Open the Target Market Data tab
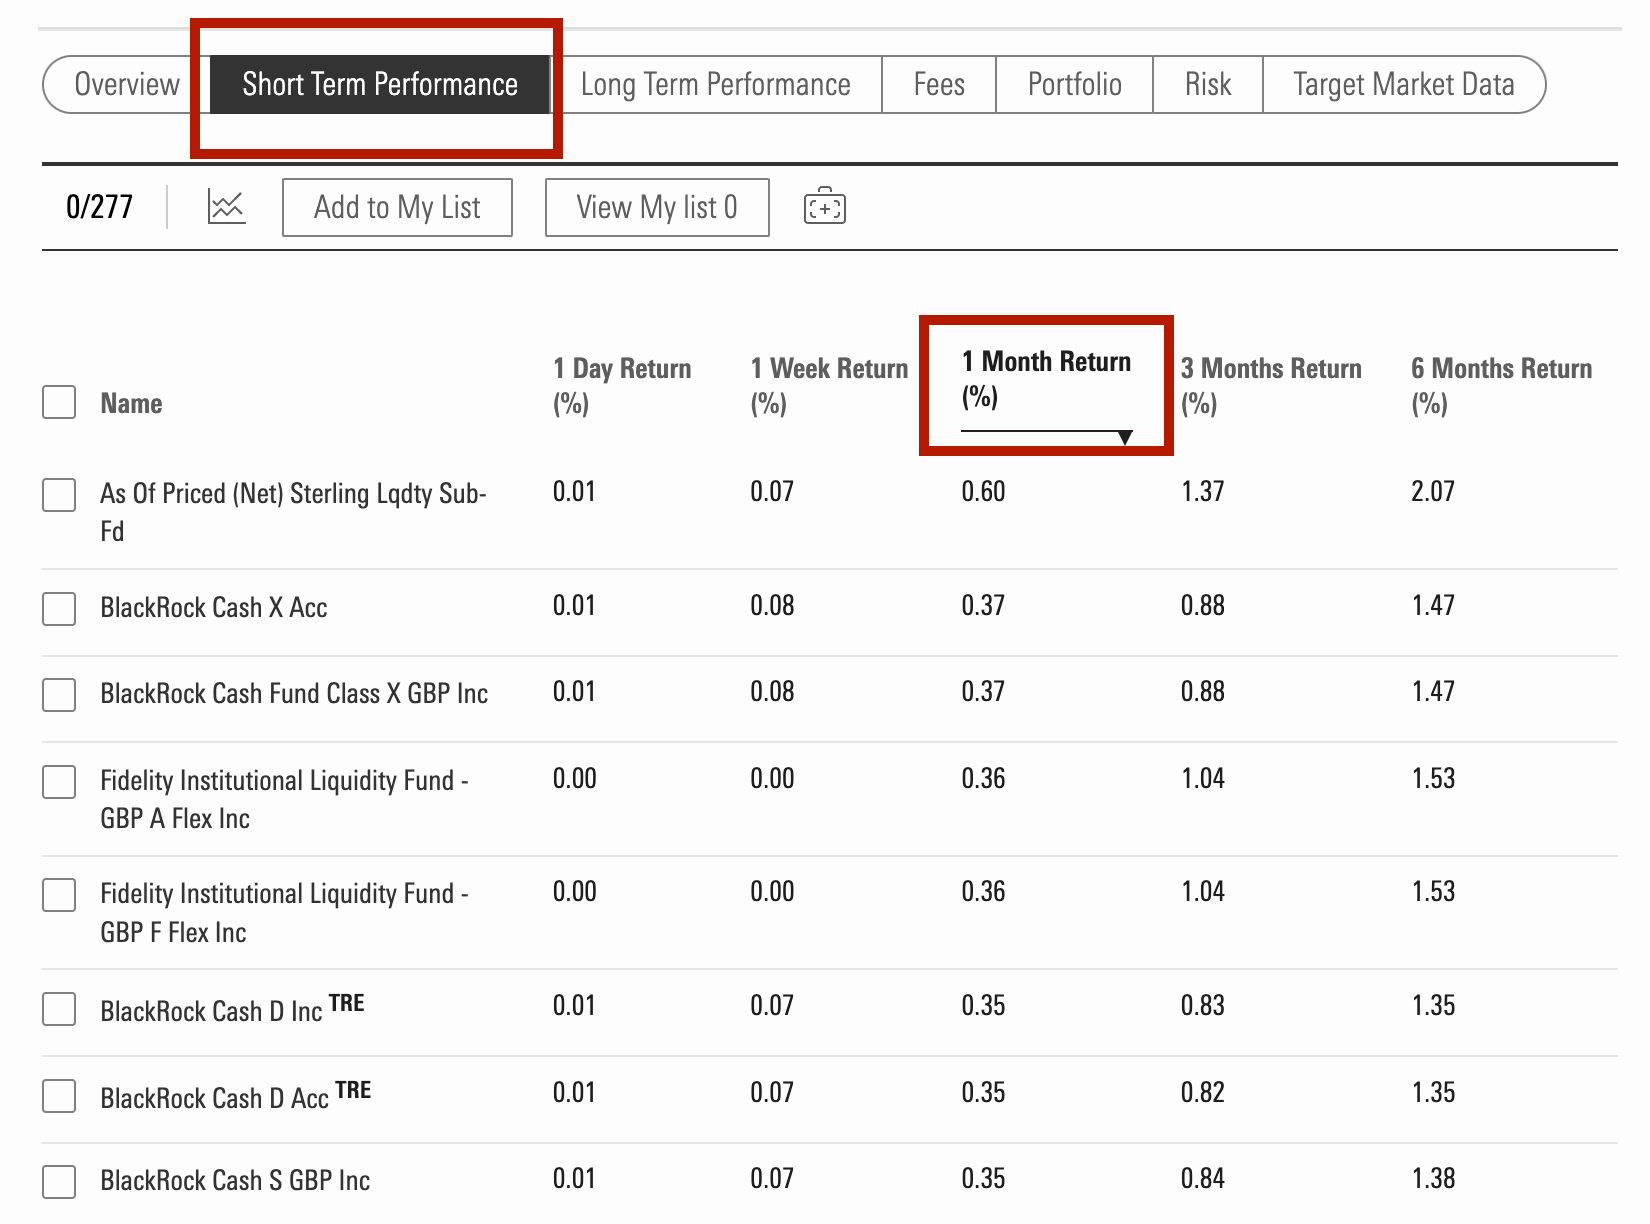The image size is (1650, 1224). (x=1403, y=84)
